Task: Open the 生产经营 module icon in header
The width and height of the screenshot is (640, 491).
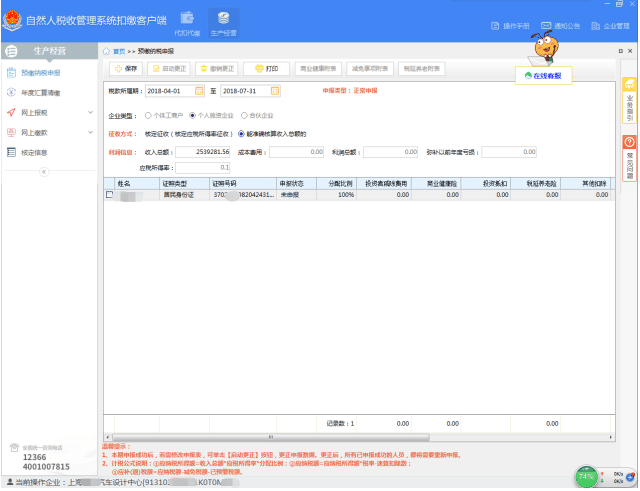Action: point(223,24)
